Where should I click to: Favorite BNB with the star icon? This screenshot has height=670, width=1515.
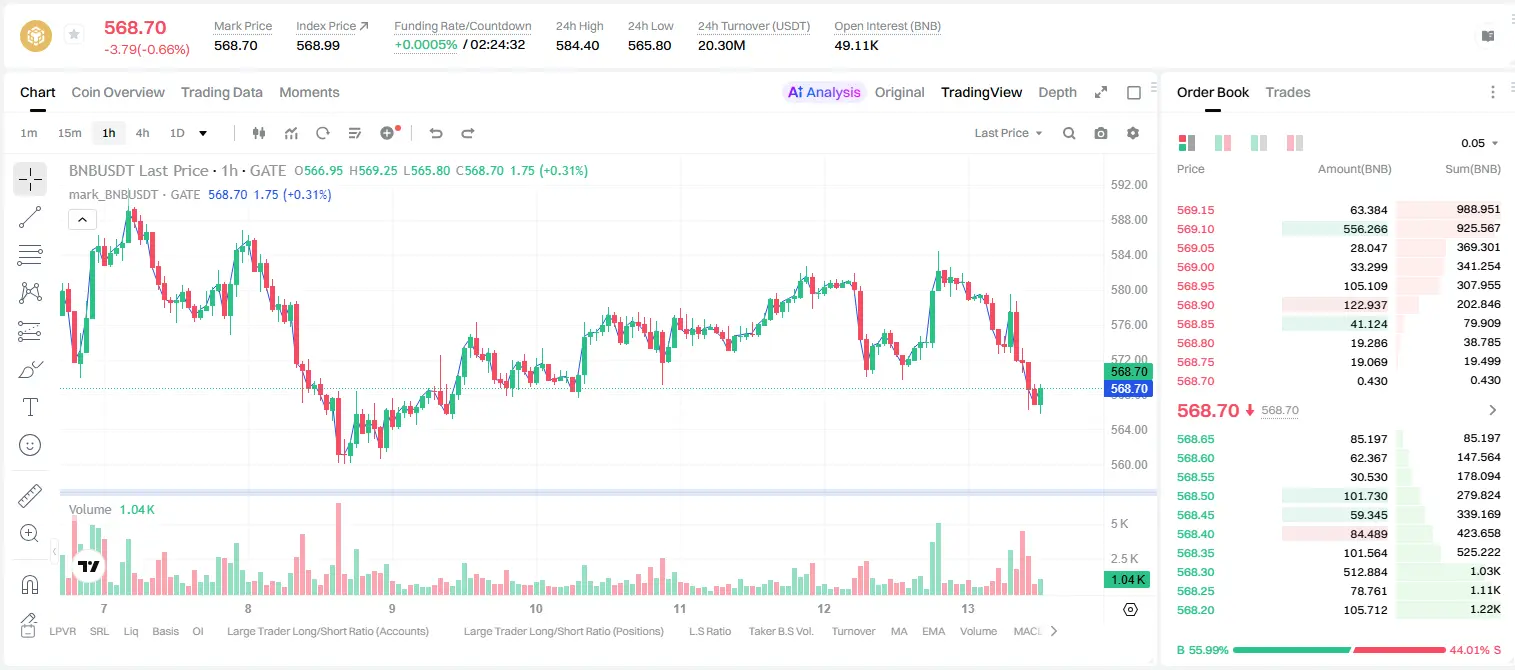click(74, 35)
